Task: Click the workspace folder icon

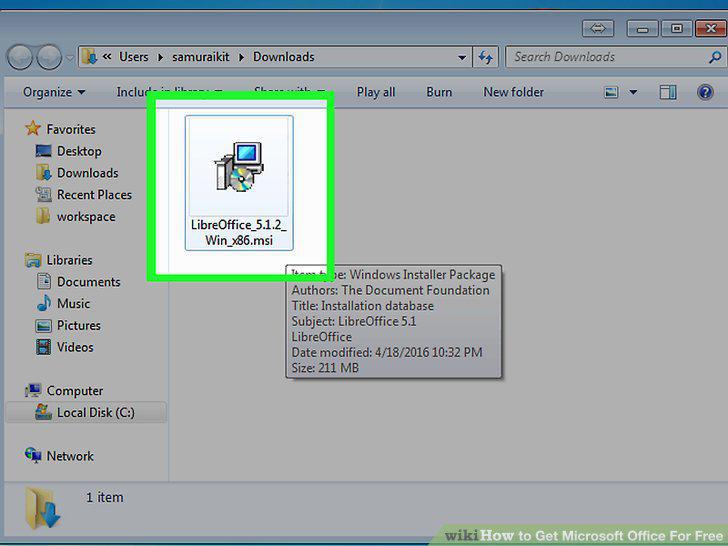Action: pyautogui.click(x=43, y=216)
